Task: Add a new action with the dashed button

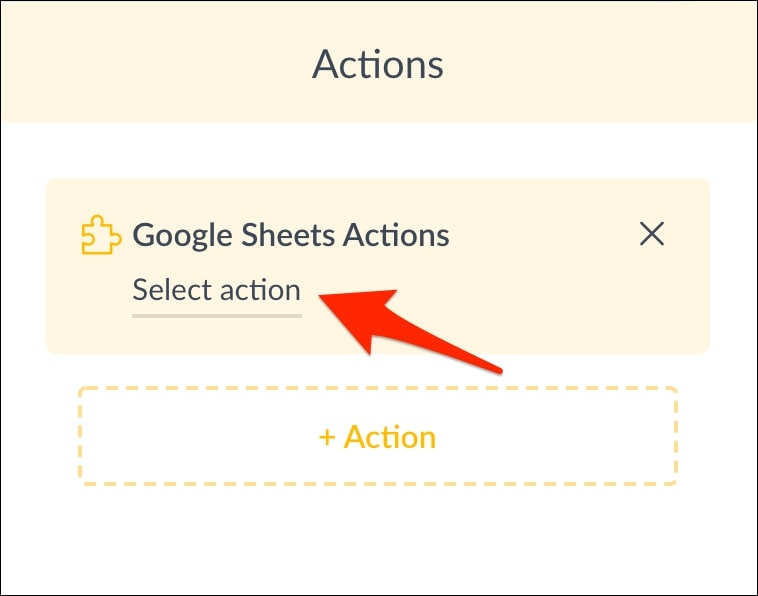Action: coord(378,437)
